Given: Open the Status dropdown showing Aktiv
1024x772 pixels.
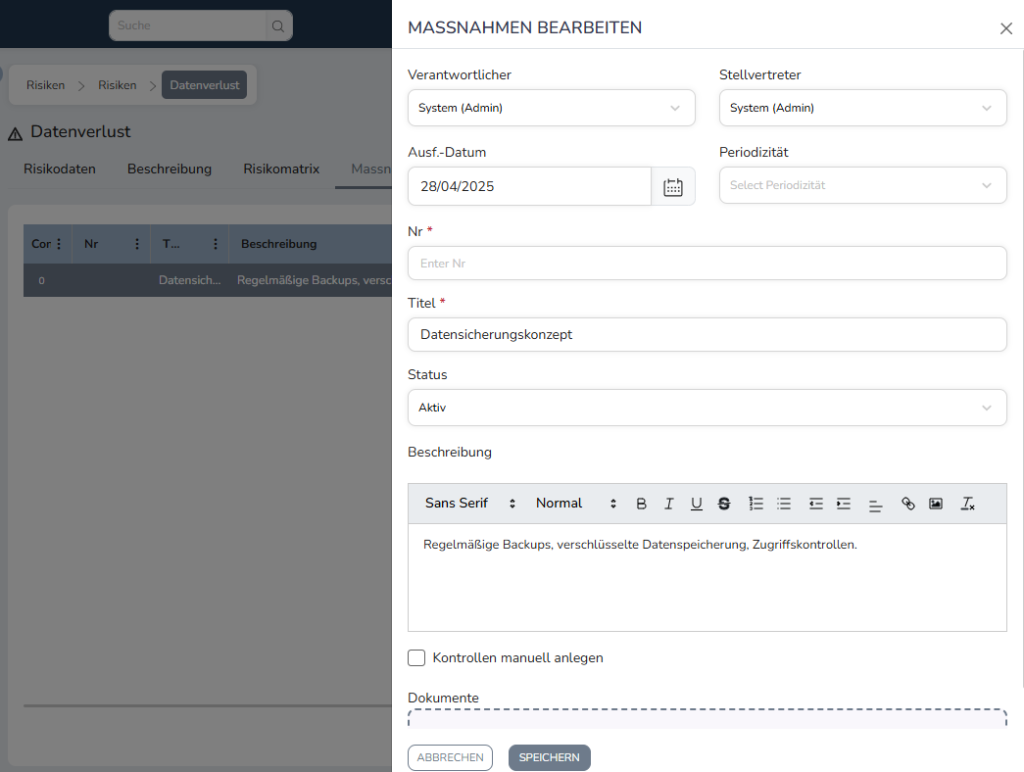Looking at the screenshot, I should click(706, 408).
